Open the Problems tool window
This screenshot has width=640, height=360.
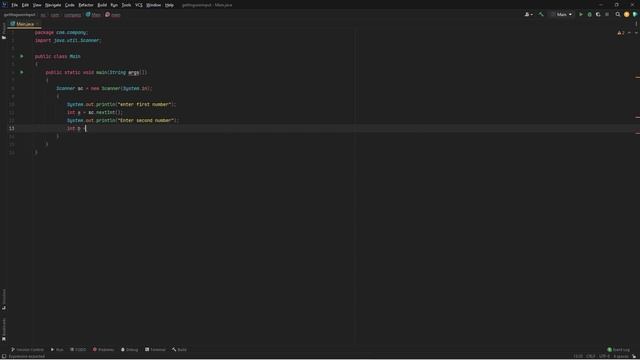(x=103, y=350)
